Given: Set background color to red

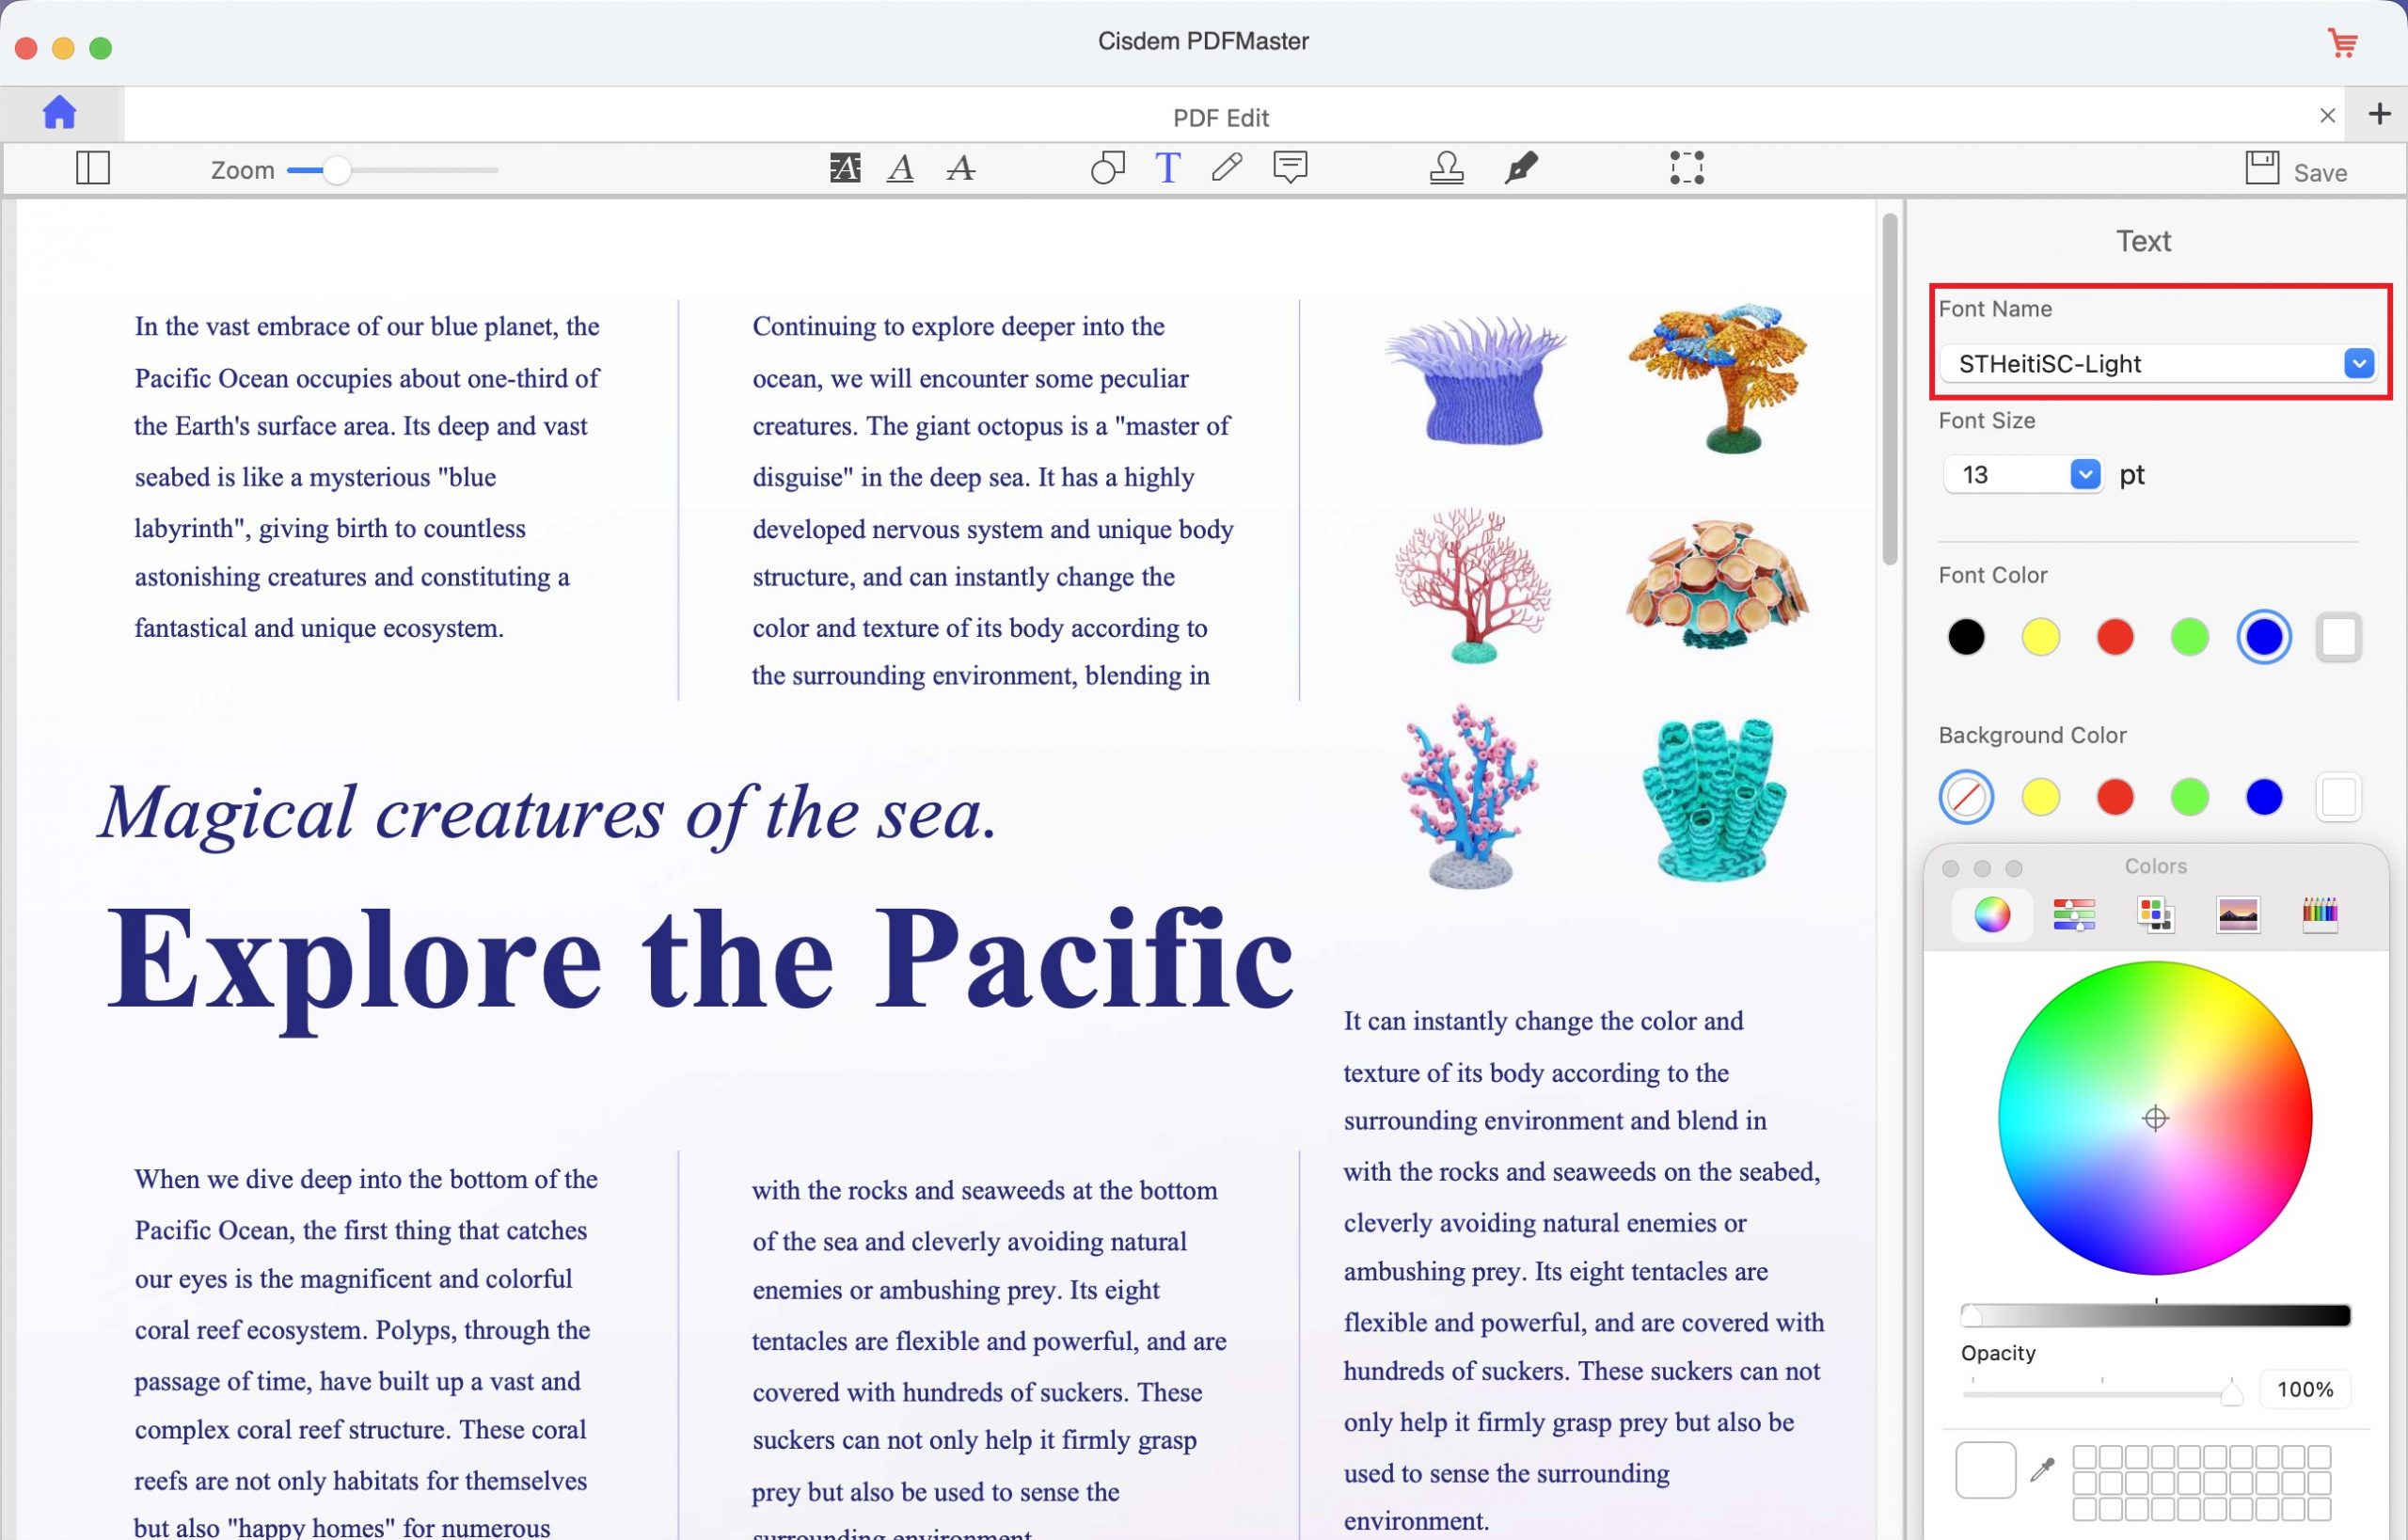Looking at the screenshot, I should click(2115, 797).
